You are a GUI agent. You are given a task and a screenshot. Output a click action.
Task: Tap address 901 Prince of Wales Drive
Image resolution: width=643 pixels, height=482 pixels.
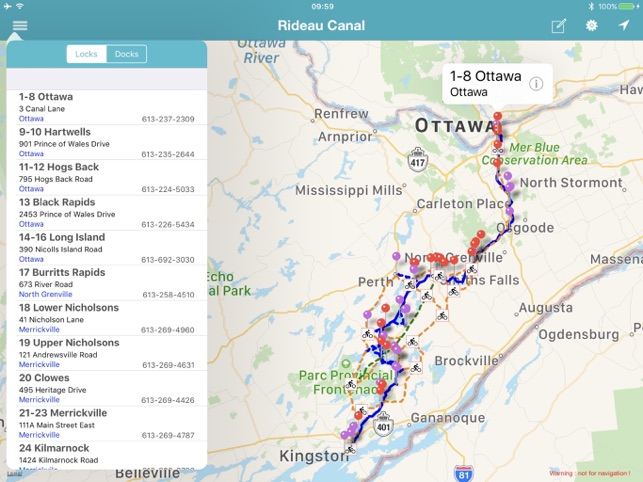pyautogui.click(x=64, y=144)
